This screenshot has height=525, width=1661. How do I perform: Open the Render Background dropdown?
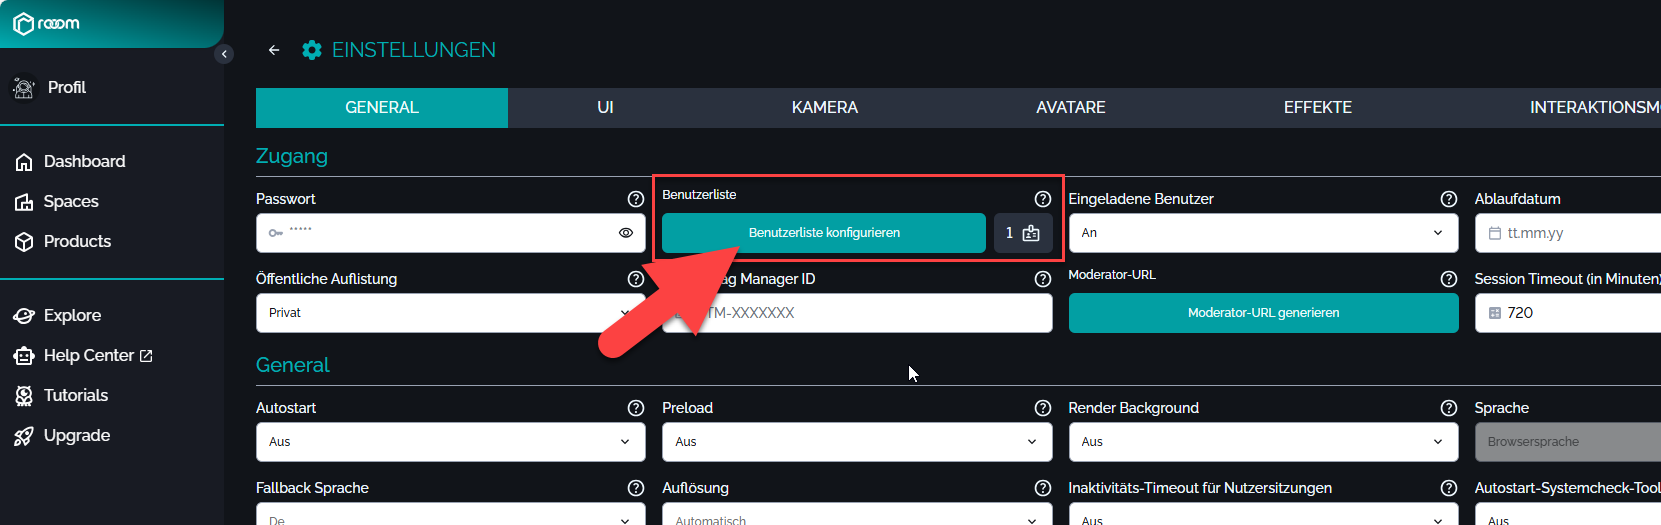pyautogui.click(x=1262, y=442)
